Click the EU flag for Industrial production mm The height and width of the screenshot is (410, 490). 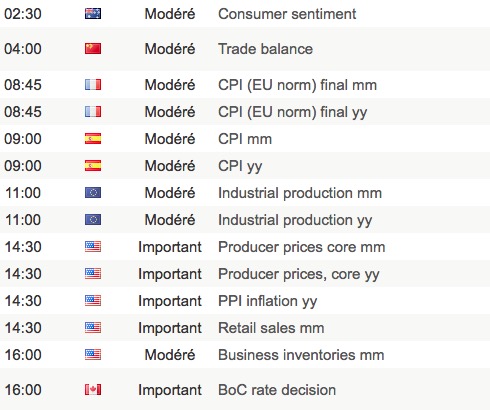pos(93,193)
